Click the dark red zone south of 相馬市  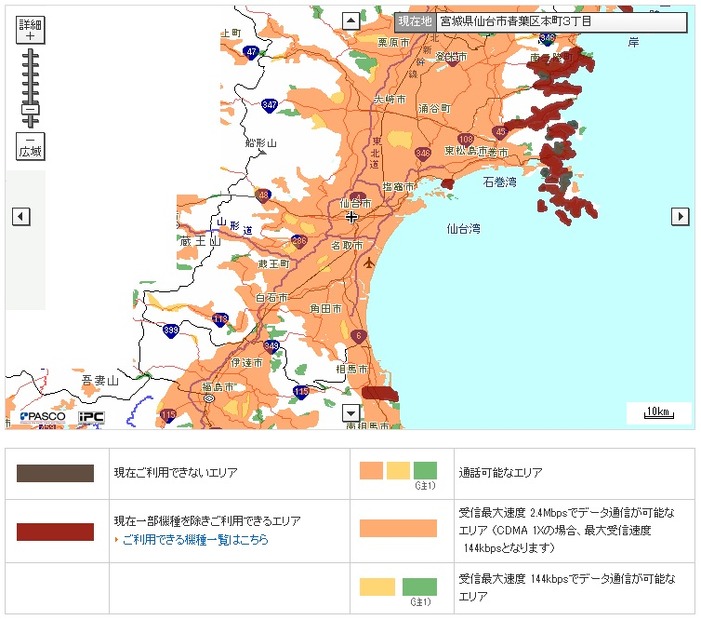tap(380, 393)
